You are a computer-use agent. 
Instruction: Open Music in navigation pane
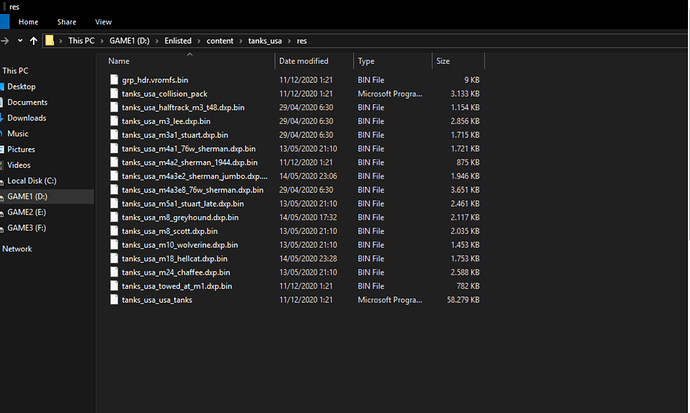[18, 134]
